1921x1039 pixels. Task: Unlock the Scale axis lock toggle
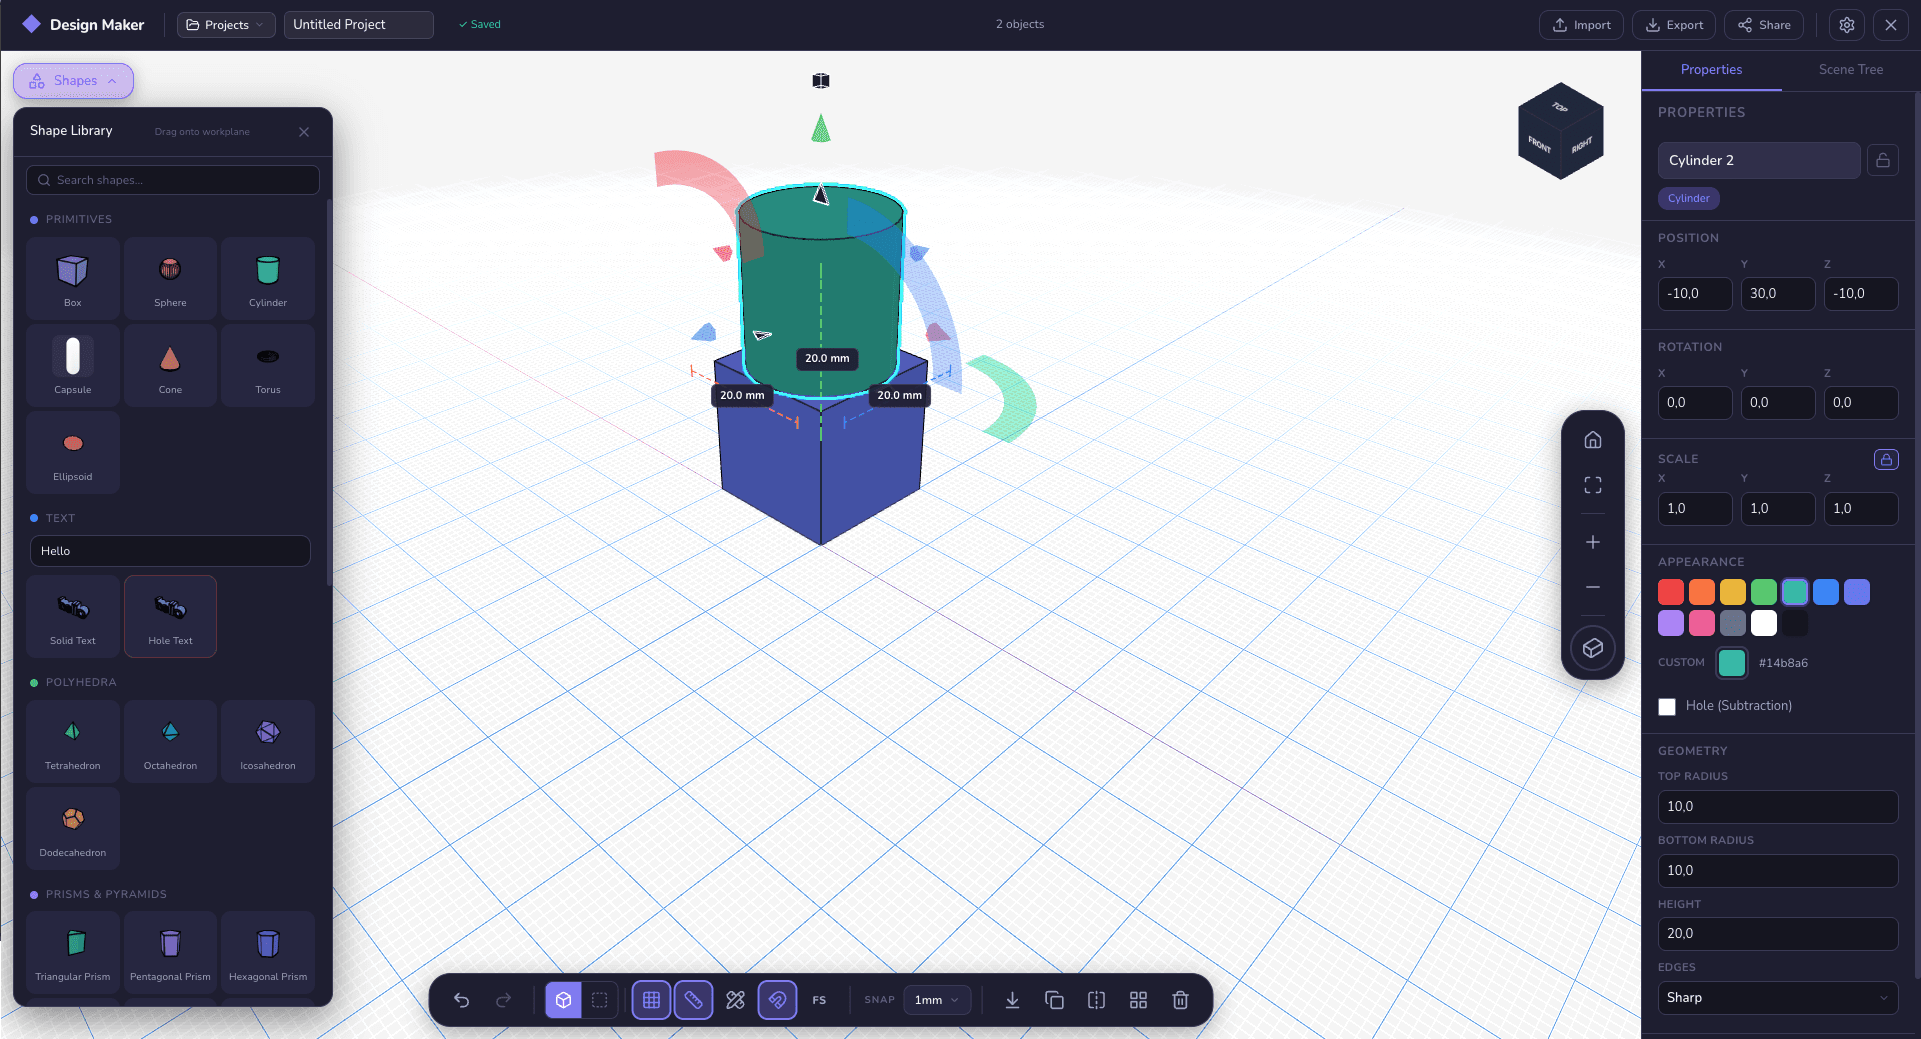point(1886,459)
